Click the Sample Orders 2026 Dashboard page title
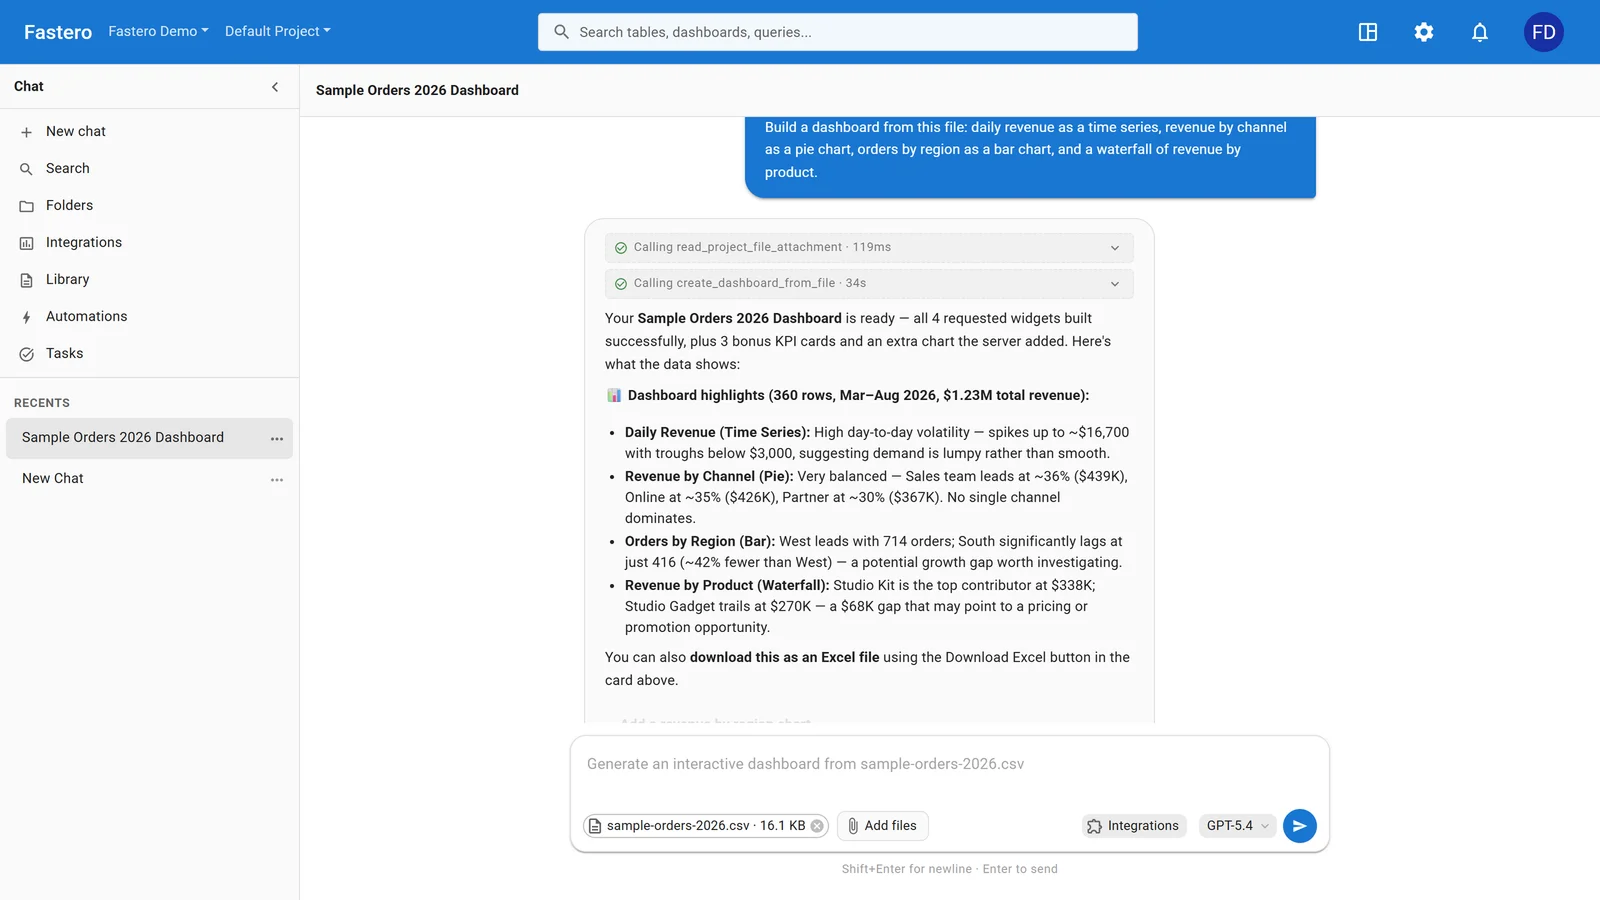Viewport: 1600px width, 900px height. point(417,90)
